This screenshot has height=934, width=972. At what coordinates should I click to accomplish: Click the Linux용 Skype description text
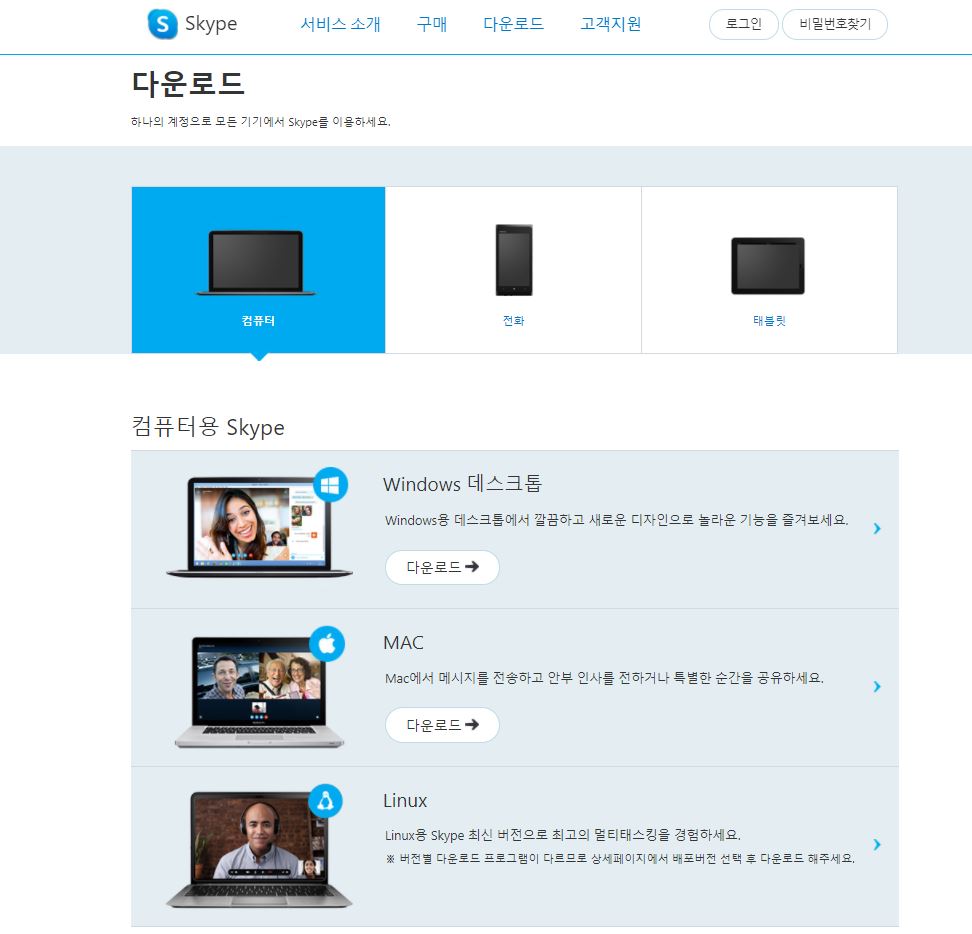click(x=563, y=835)
